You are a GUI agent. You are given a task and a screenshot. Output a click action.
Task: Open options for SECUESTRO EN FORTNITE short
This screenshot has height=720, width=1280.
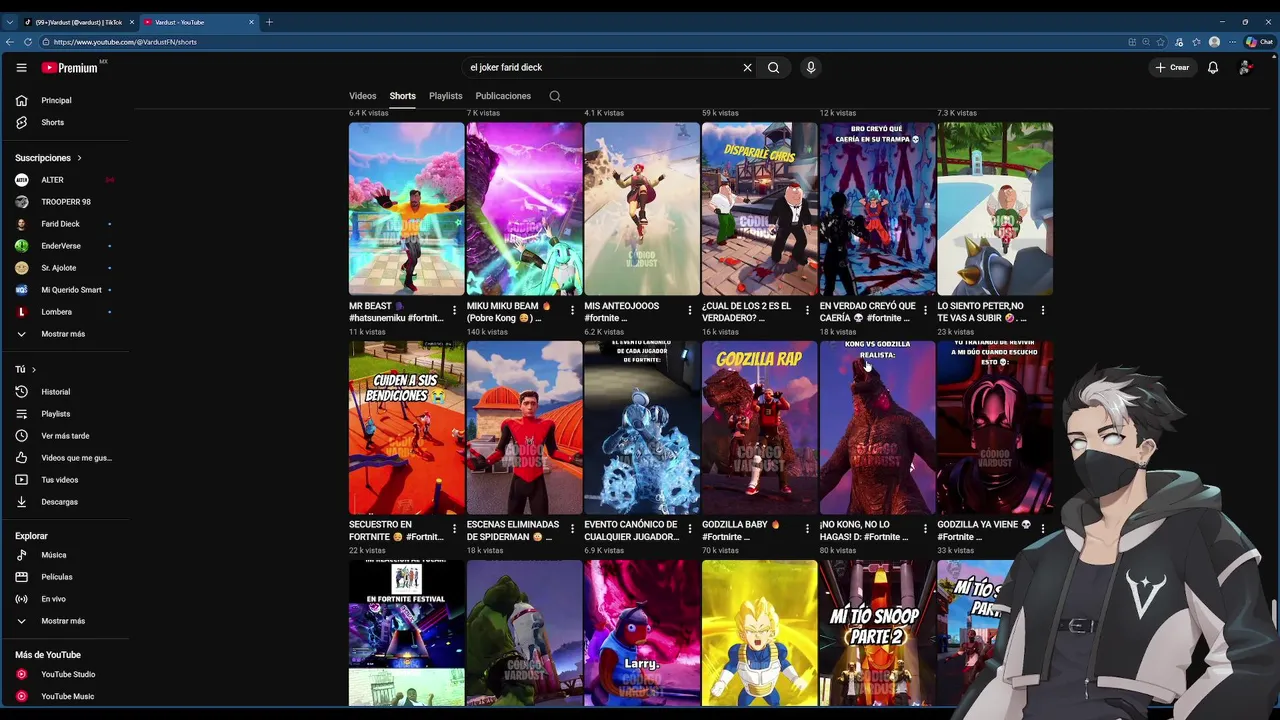[x=454, y=529]
